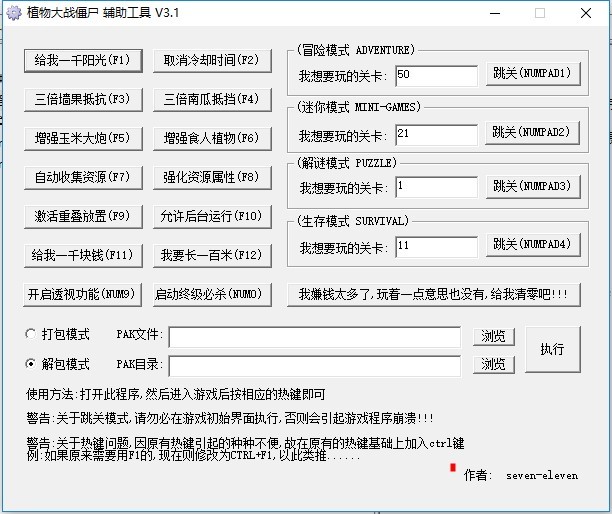Click the adventure mode level input field
The height and width of the screenshot is (514, 612).
(x=436, y=75)
